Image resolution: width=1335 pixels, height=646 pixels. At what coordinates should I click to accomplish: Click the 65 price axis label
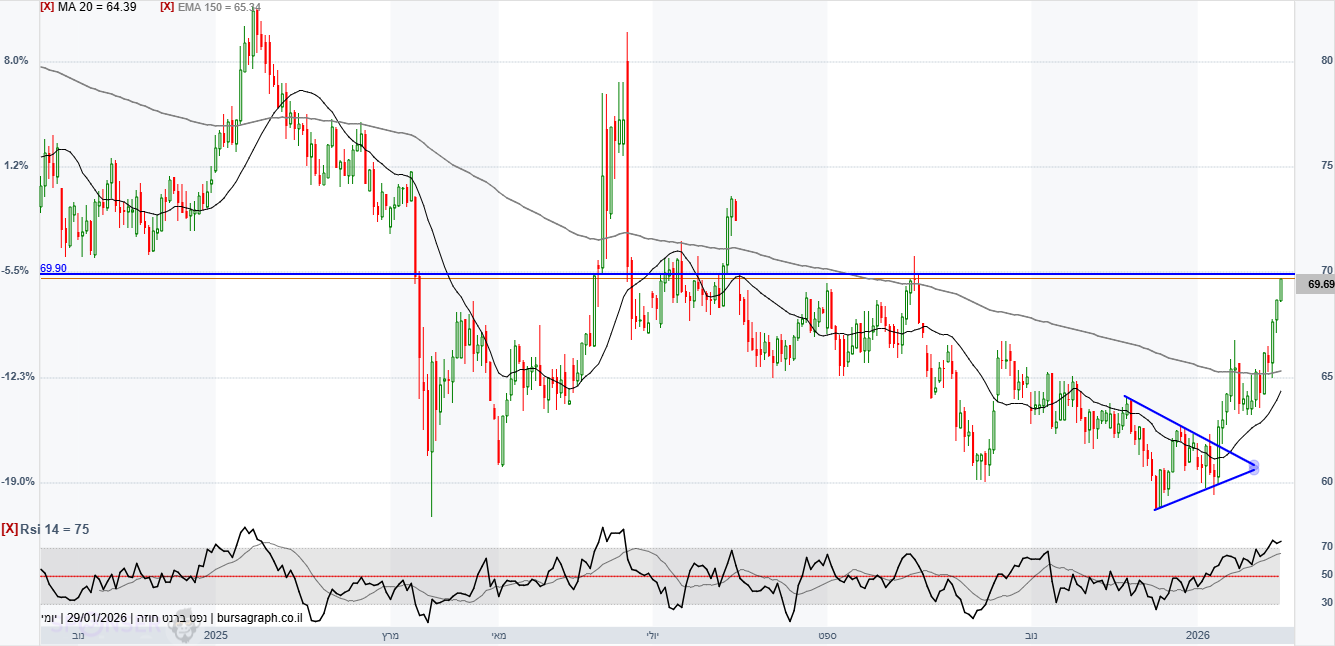(x=1327, y=377)
